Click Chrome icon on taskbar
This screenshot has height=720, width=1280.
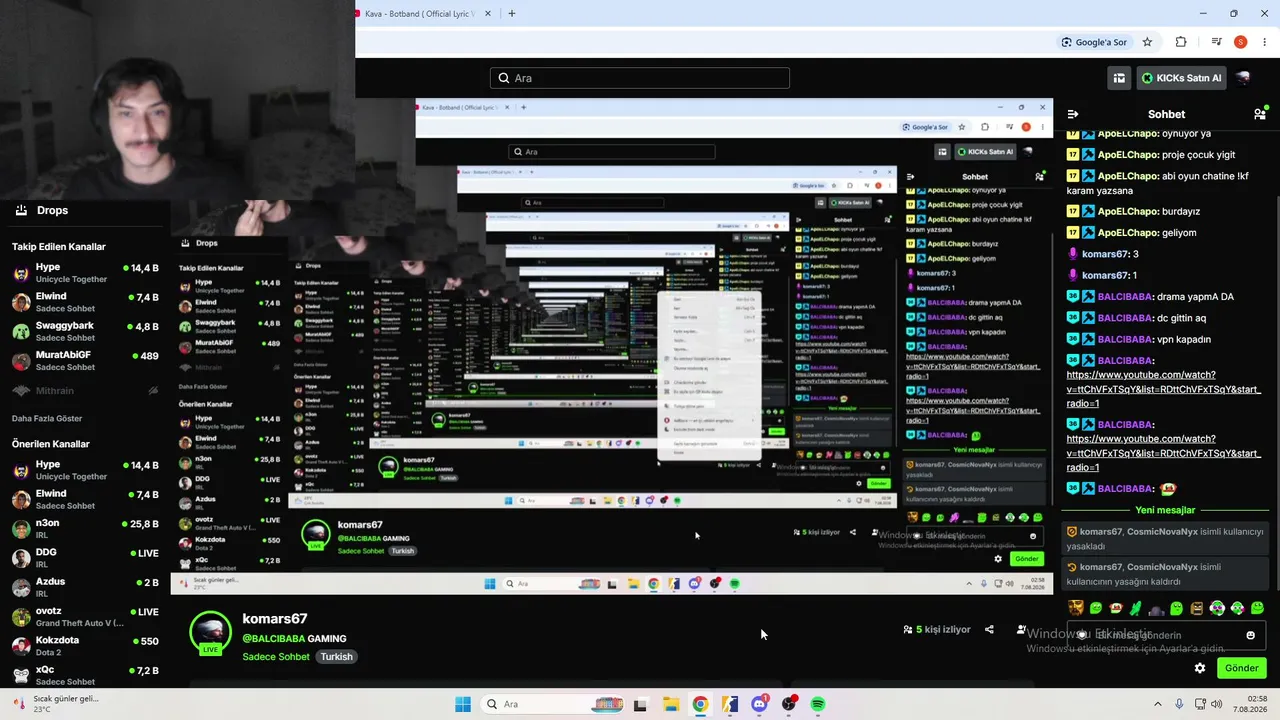[700, 704]
